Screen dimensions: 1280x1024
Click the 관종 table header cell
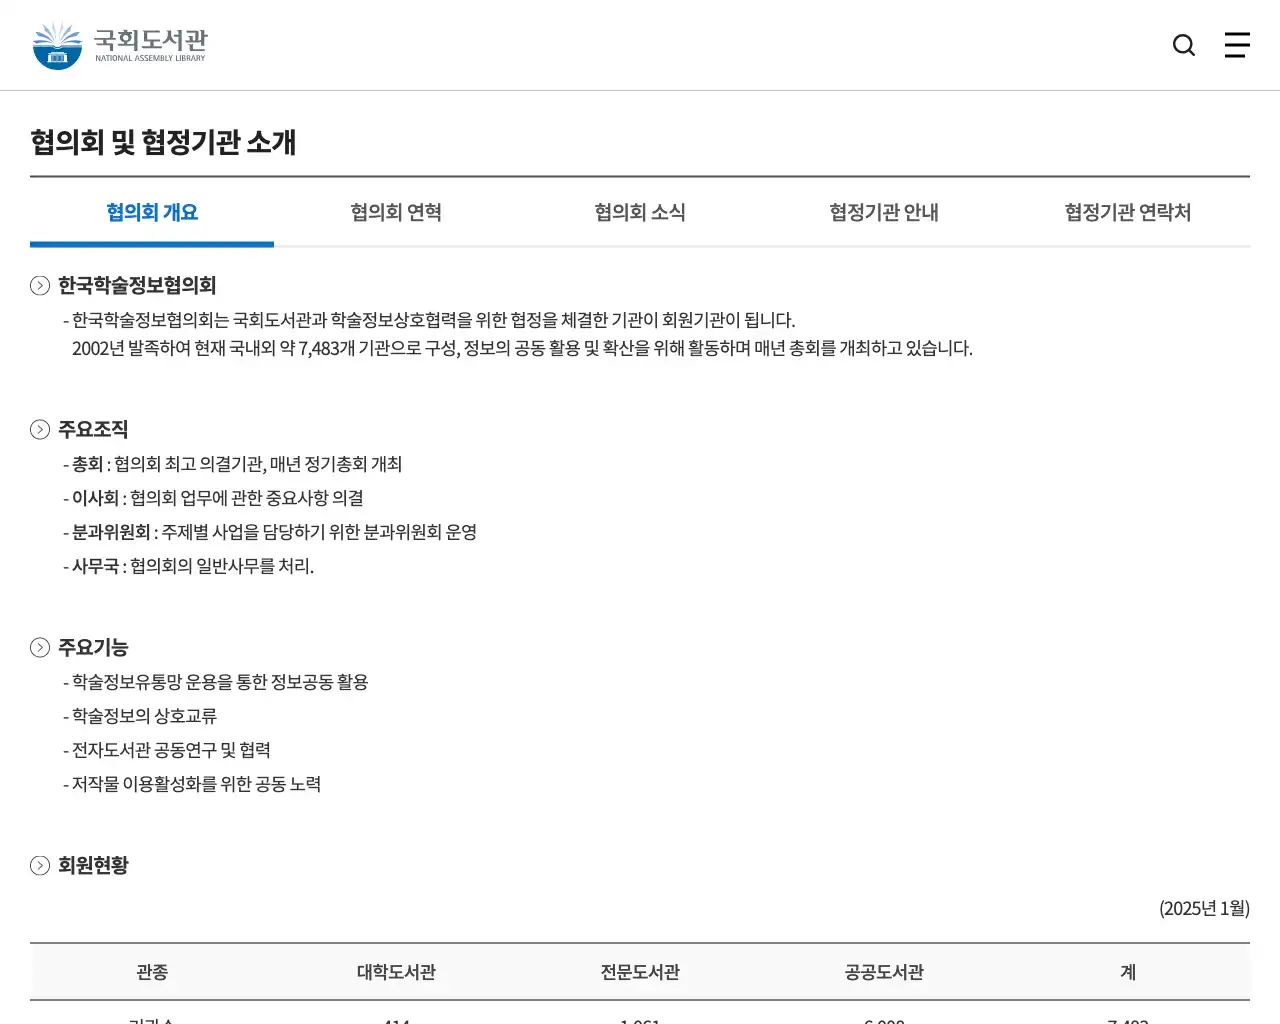click(151, 971)
